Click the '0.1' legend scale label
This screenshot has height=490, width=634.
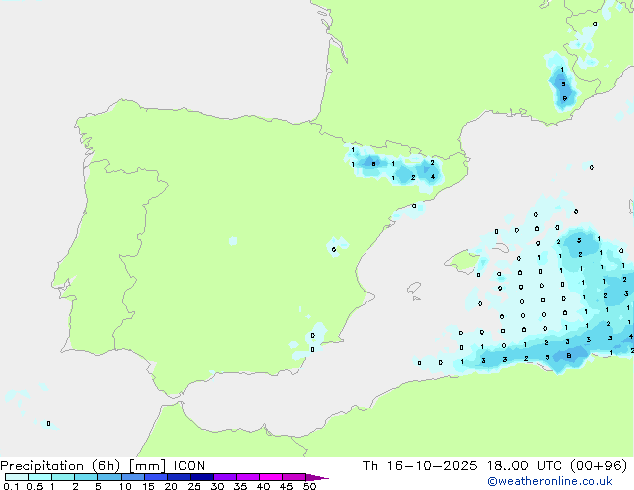(x=11, y=486)
